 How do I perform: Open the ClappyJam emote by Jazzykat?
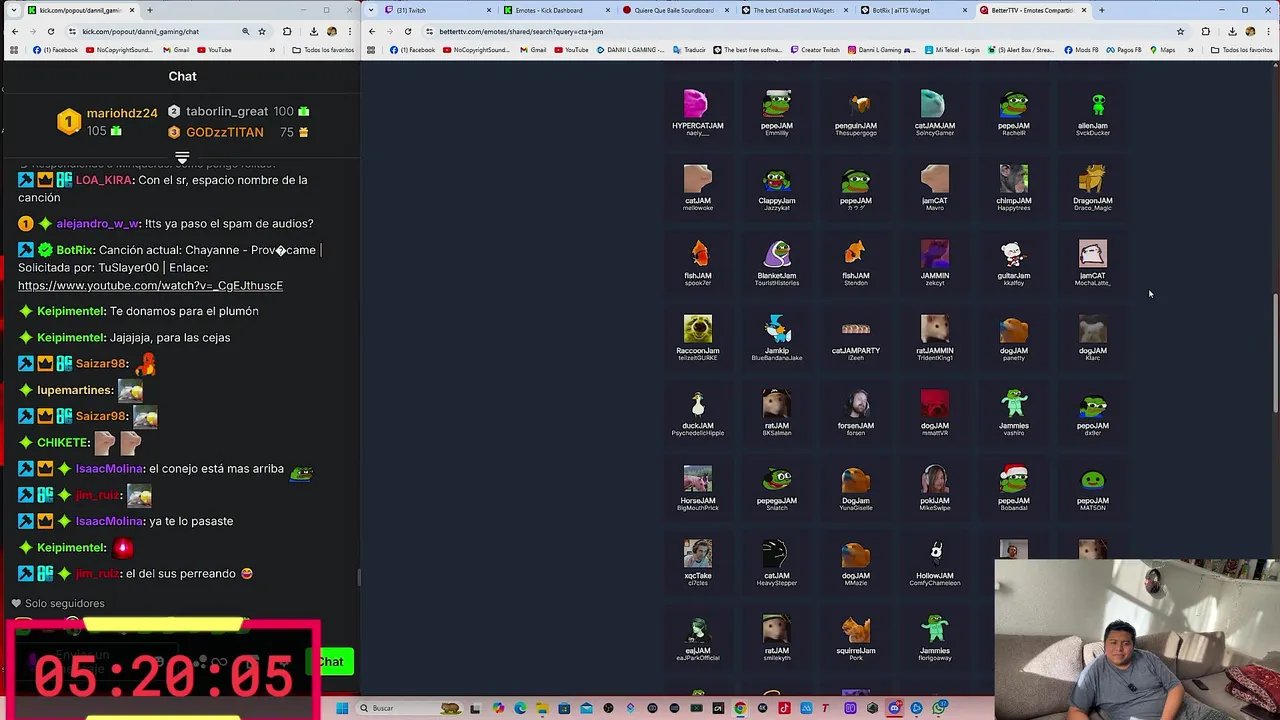[x=777, y=187]
